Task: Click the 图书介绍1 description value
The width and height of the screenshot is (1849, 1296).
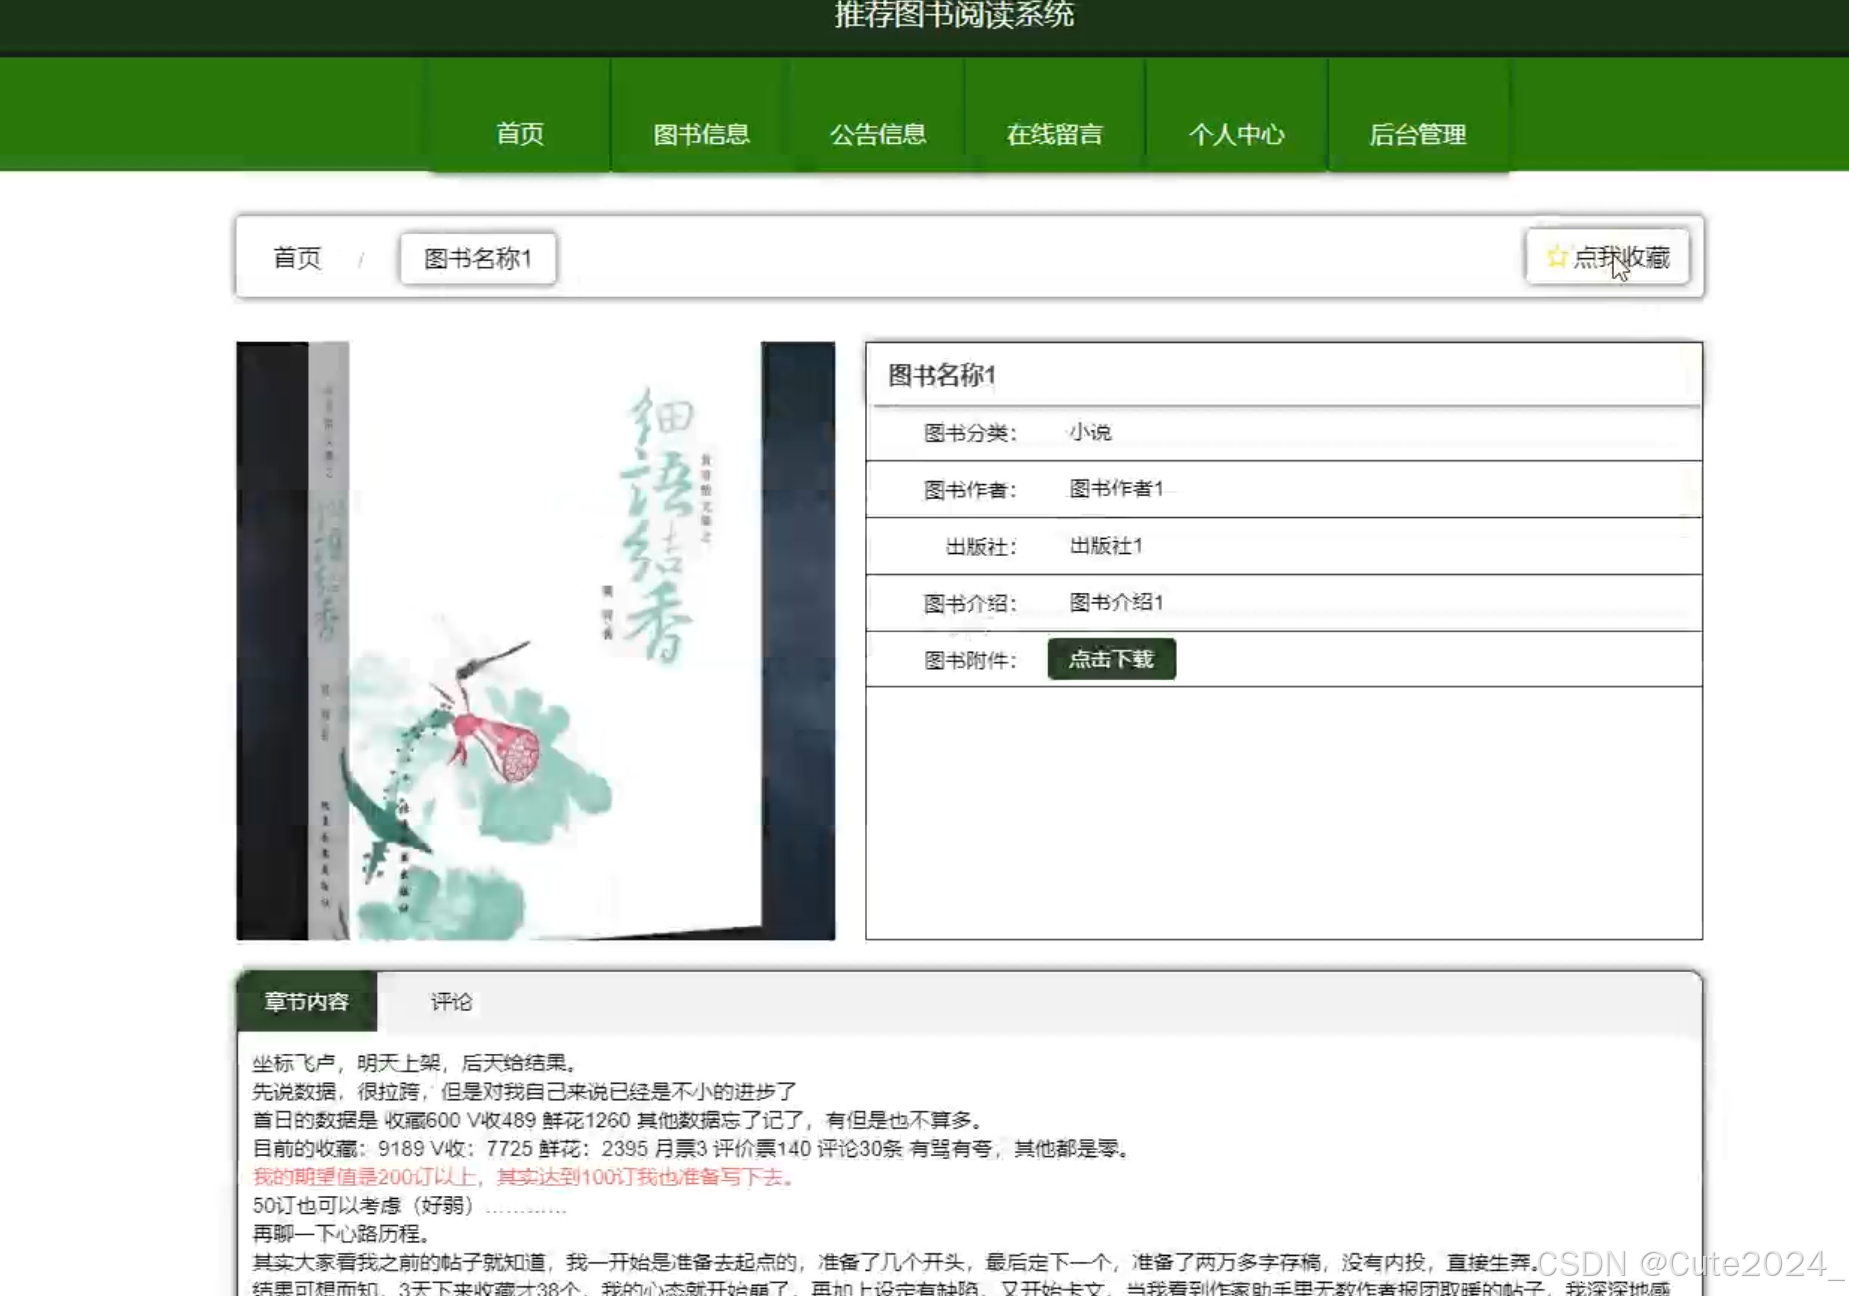Action: click(x=1116, y=602)
